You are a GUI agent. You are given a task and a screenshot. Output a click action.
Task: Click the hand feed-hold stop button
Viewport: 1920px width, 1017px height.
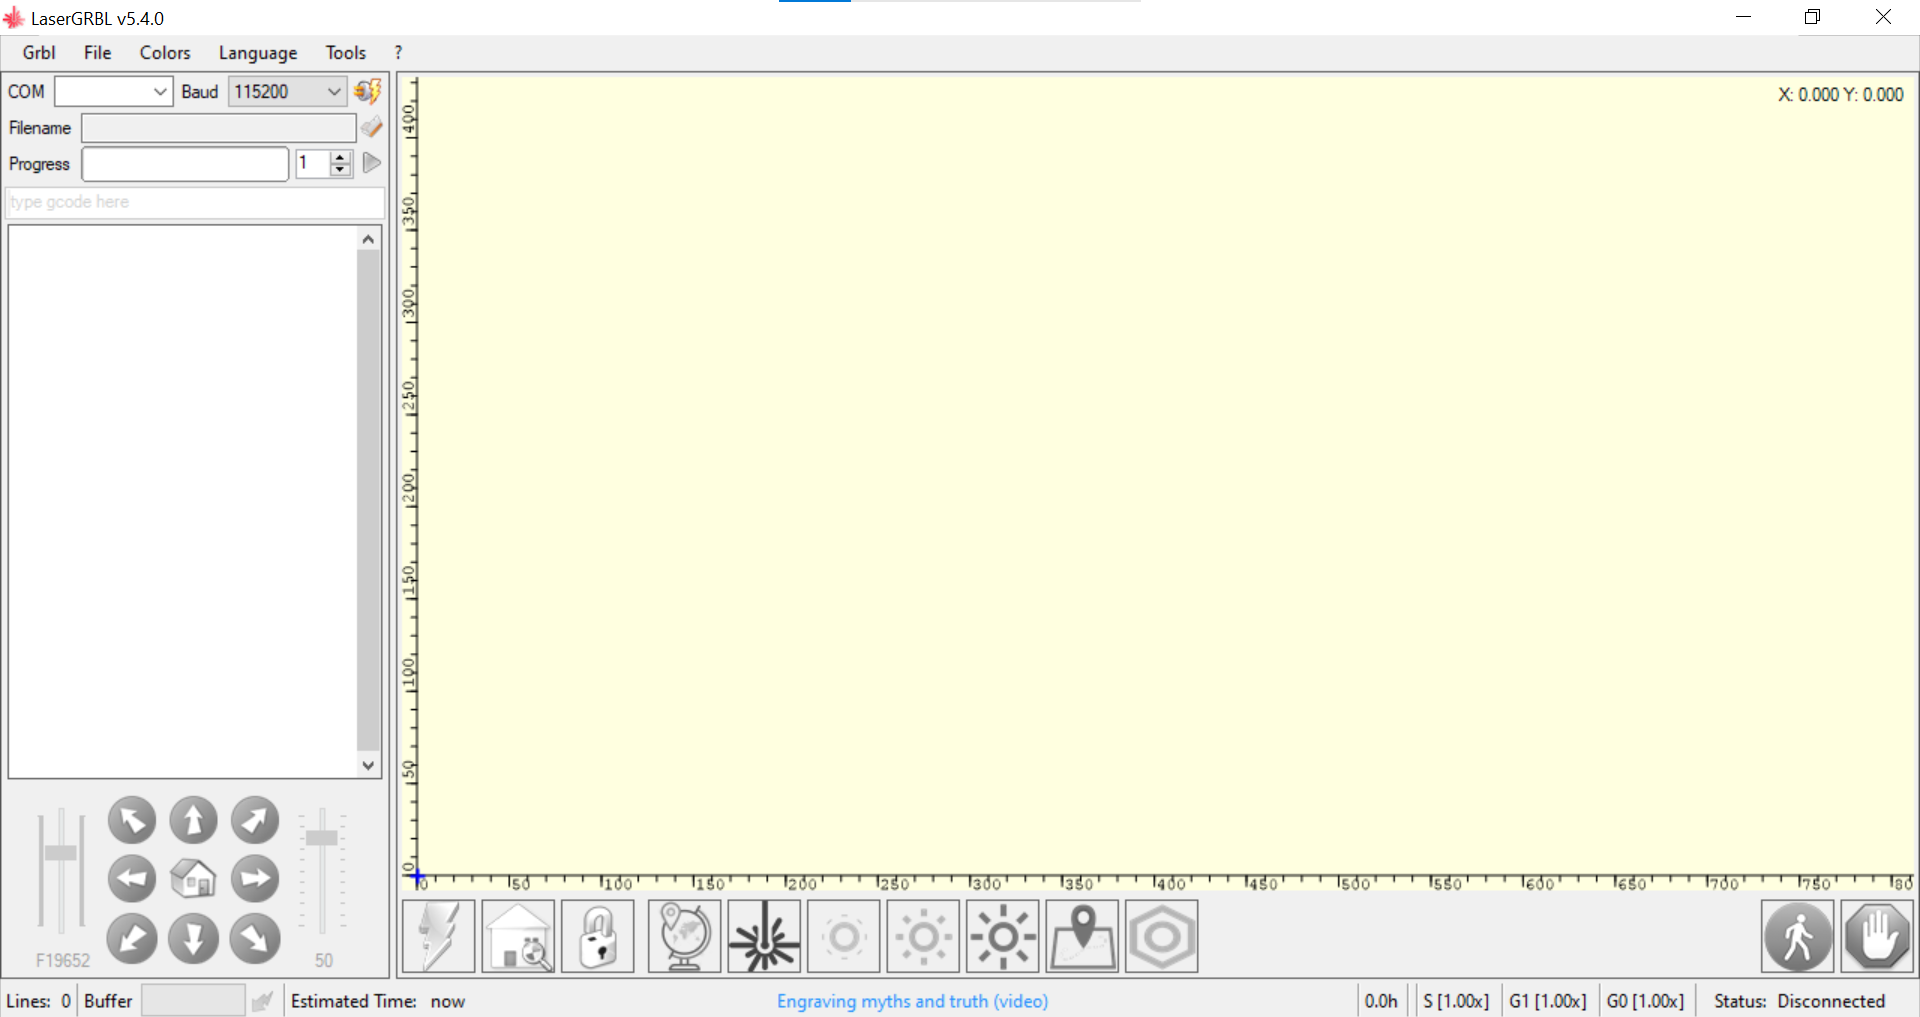tap(1877, 936)
